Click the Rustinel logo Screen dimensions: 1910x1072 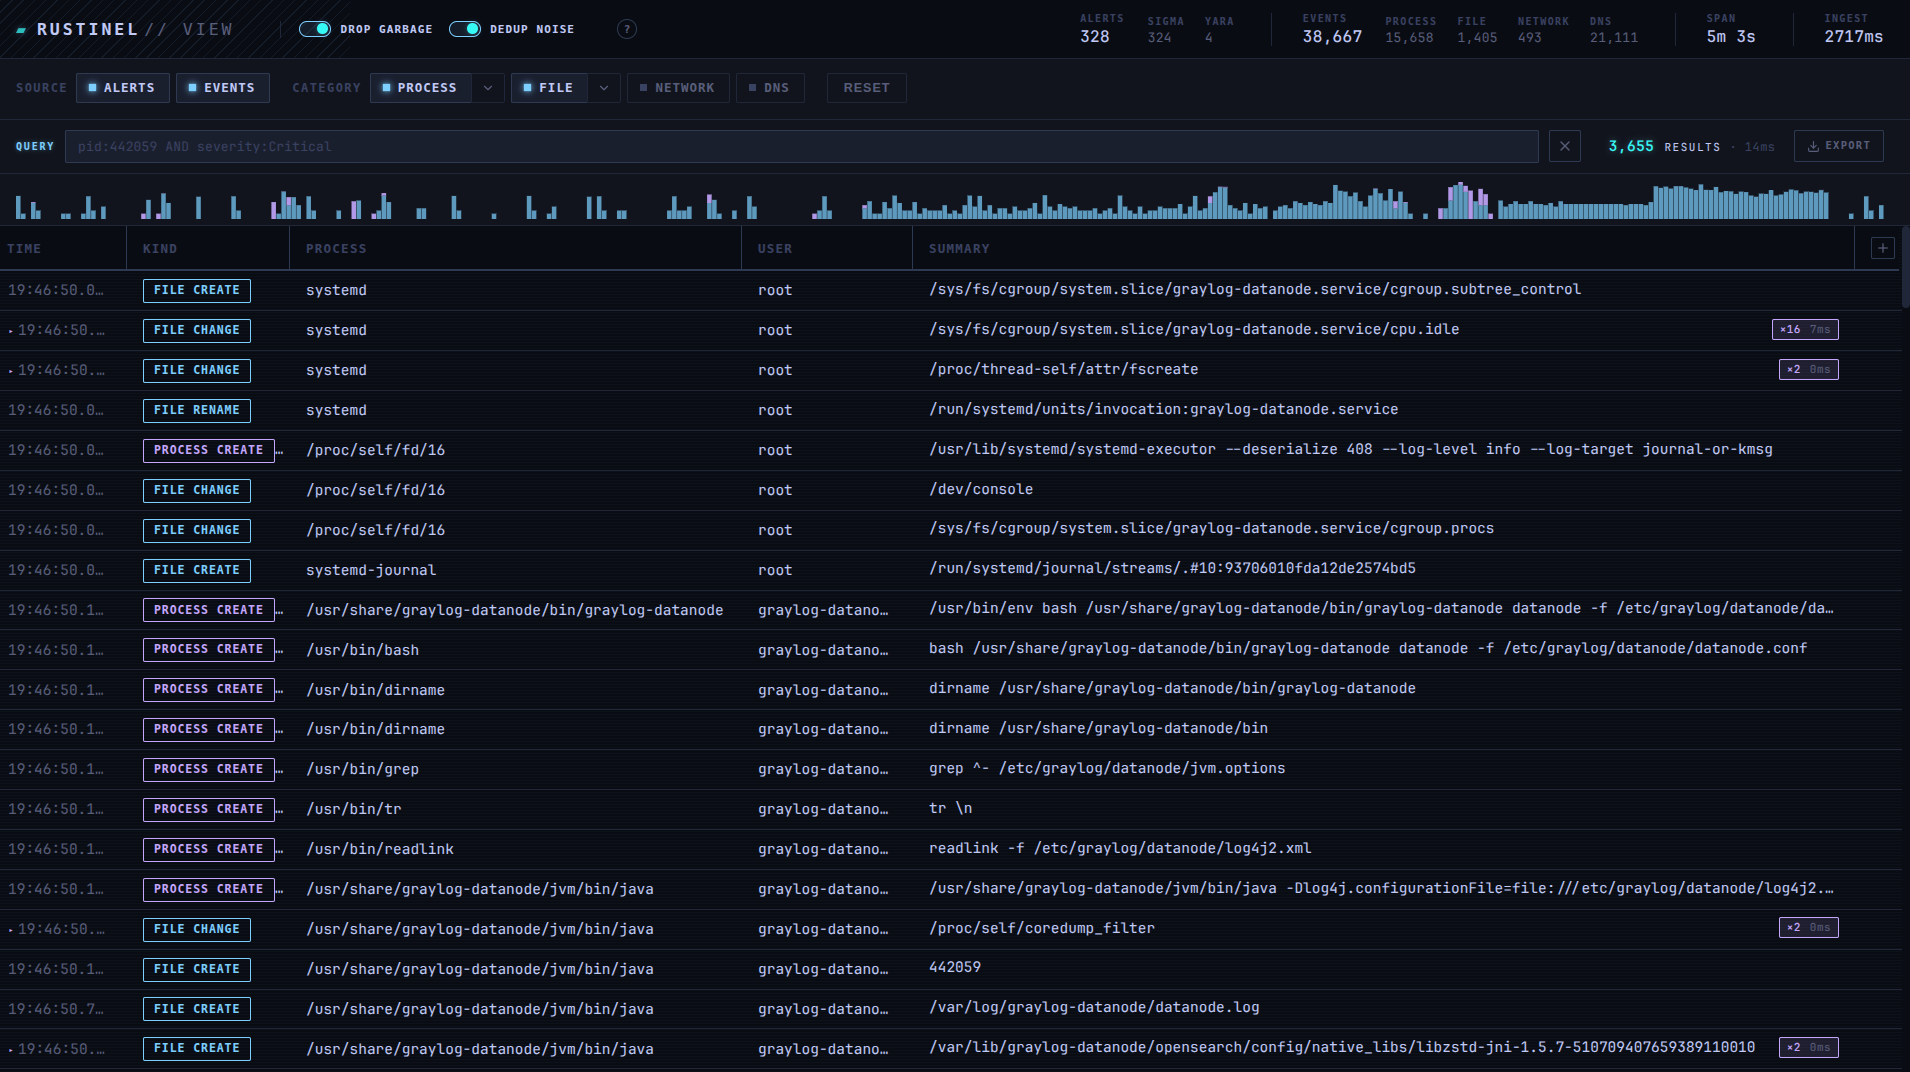(x=125, y=29)
